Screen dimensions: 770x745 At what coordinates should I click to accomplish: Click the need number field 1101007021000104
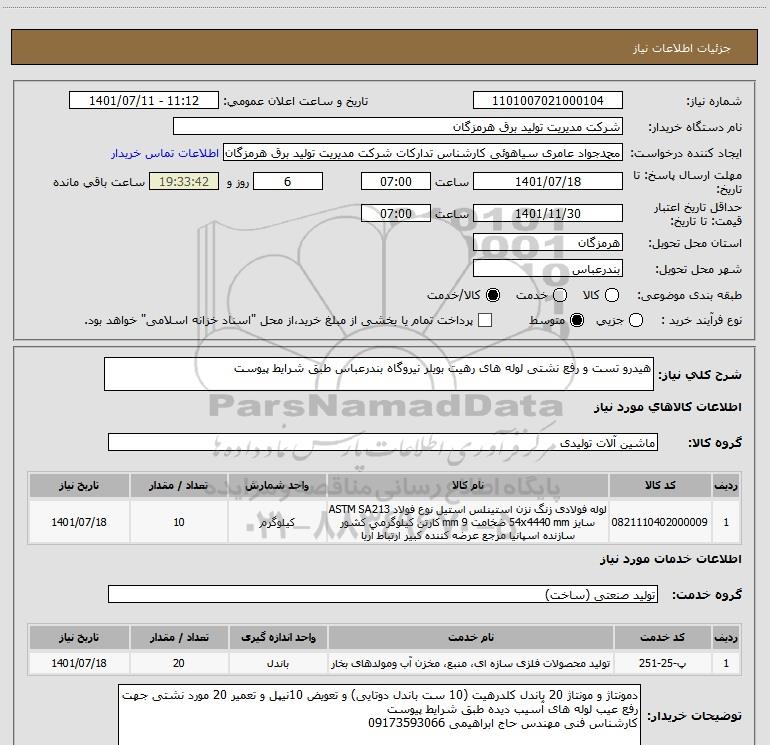coord(548,101)
